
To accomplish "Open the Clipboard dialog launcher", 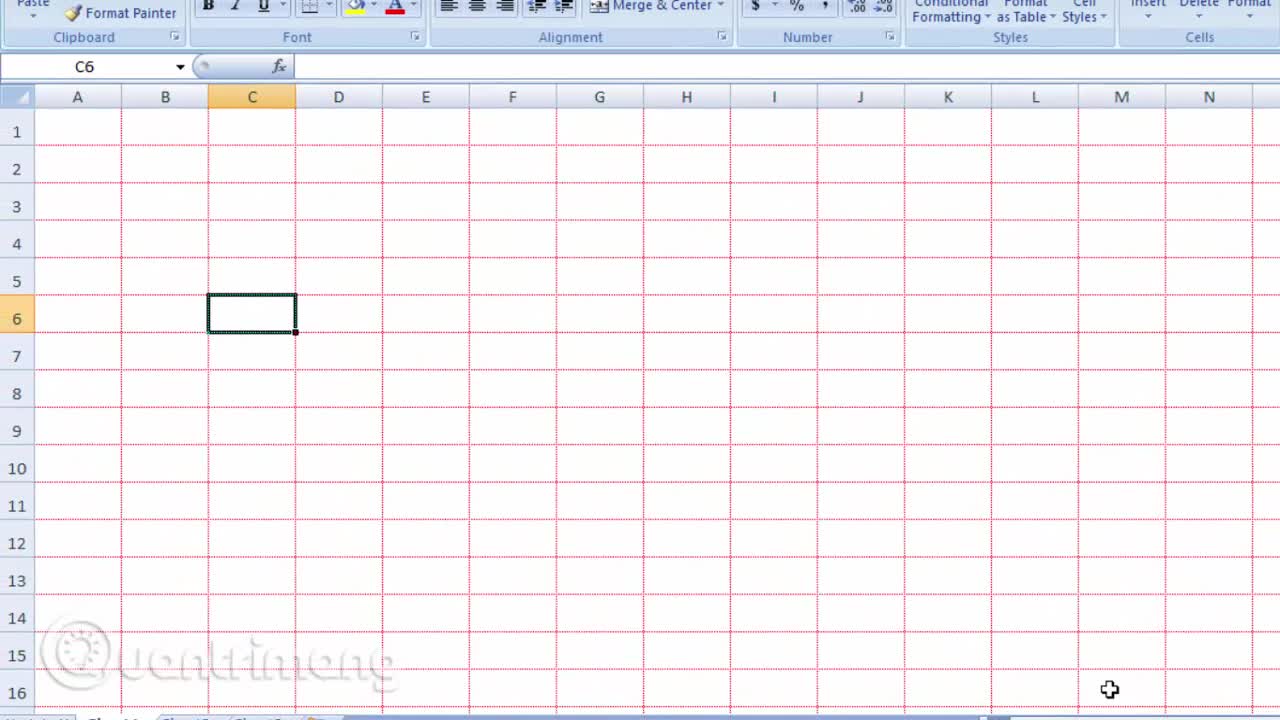I will (x=174, y=37).
